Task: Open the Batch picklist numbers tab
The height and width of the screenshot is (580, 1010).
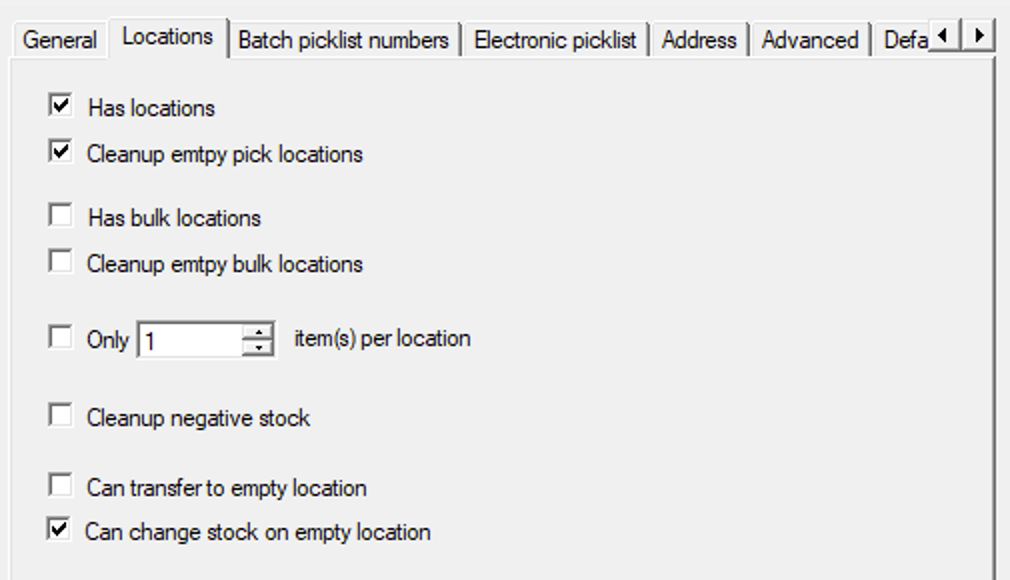Action: (x=343, y=40)
